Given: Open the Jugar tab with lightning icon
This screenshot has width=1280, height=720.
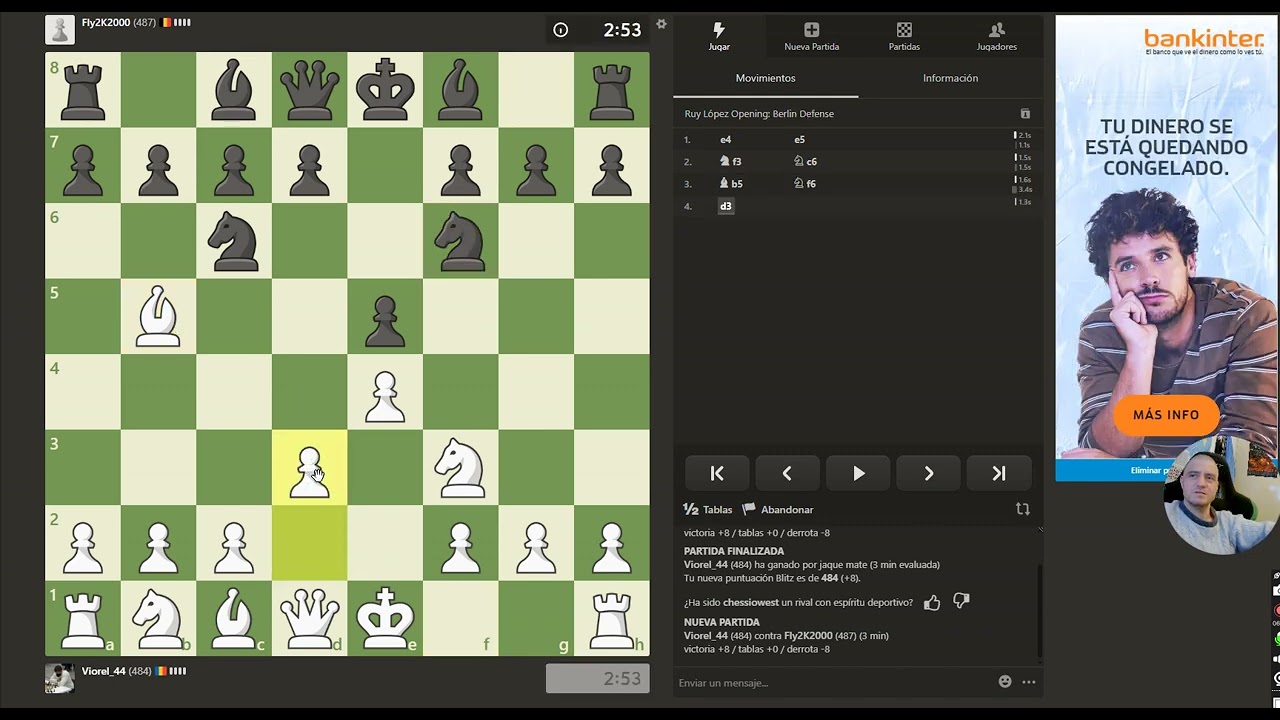Looking at the screenshot, I should pyautogui.click(x=719, y=36).
